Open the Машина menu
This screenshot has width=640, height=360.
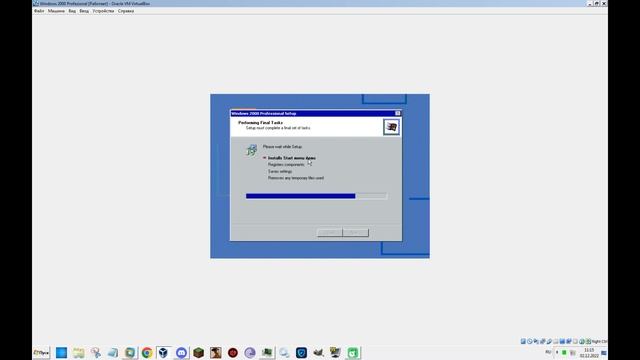point(56,11)
